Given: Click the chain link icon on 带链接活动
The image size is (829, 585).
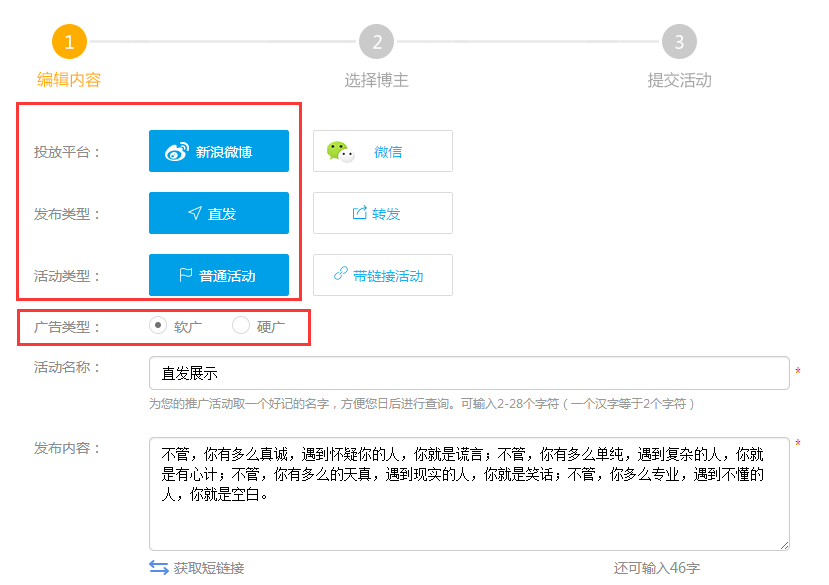Looking at the screenshot, I should [x=340, y=274].
